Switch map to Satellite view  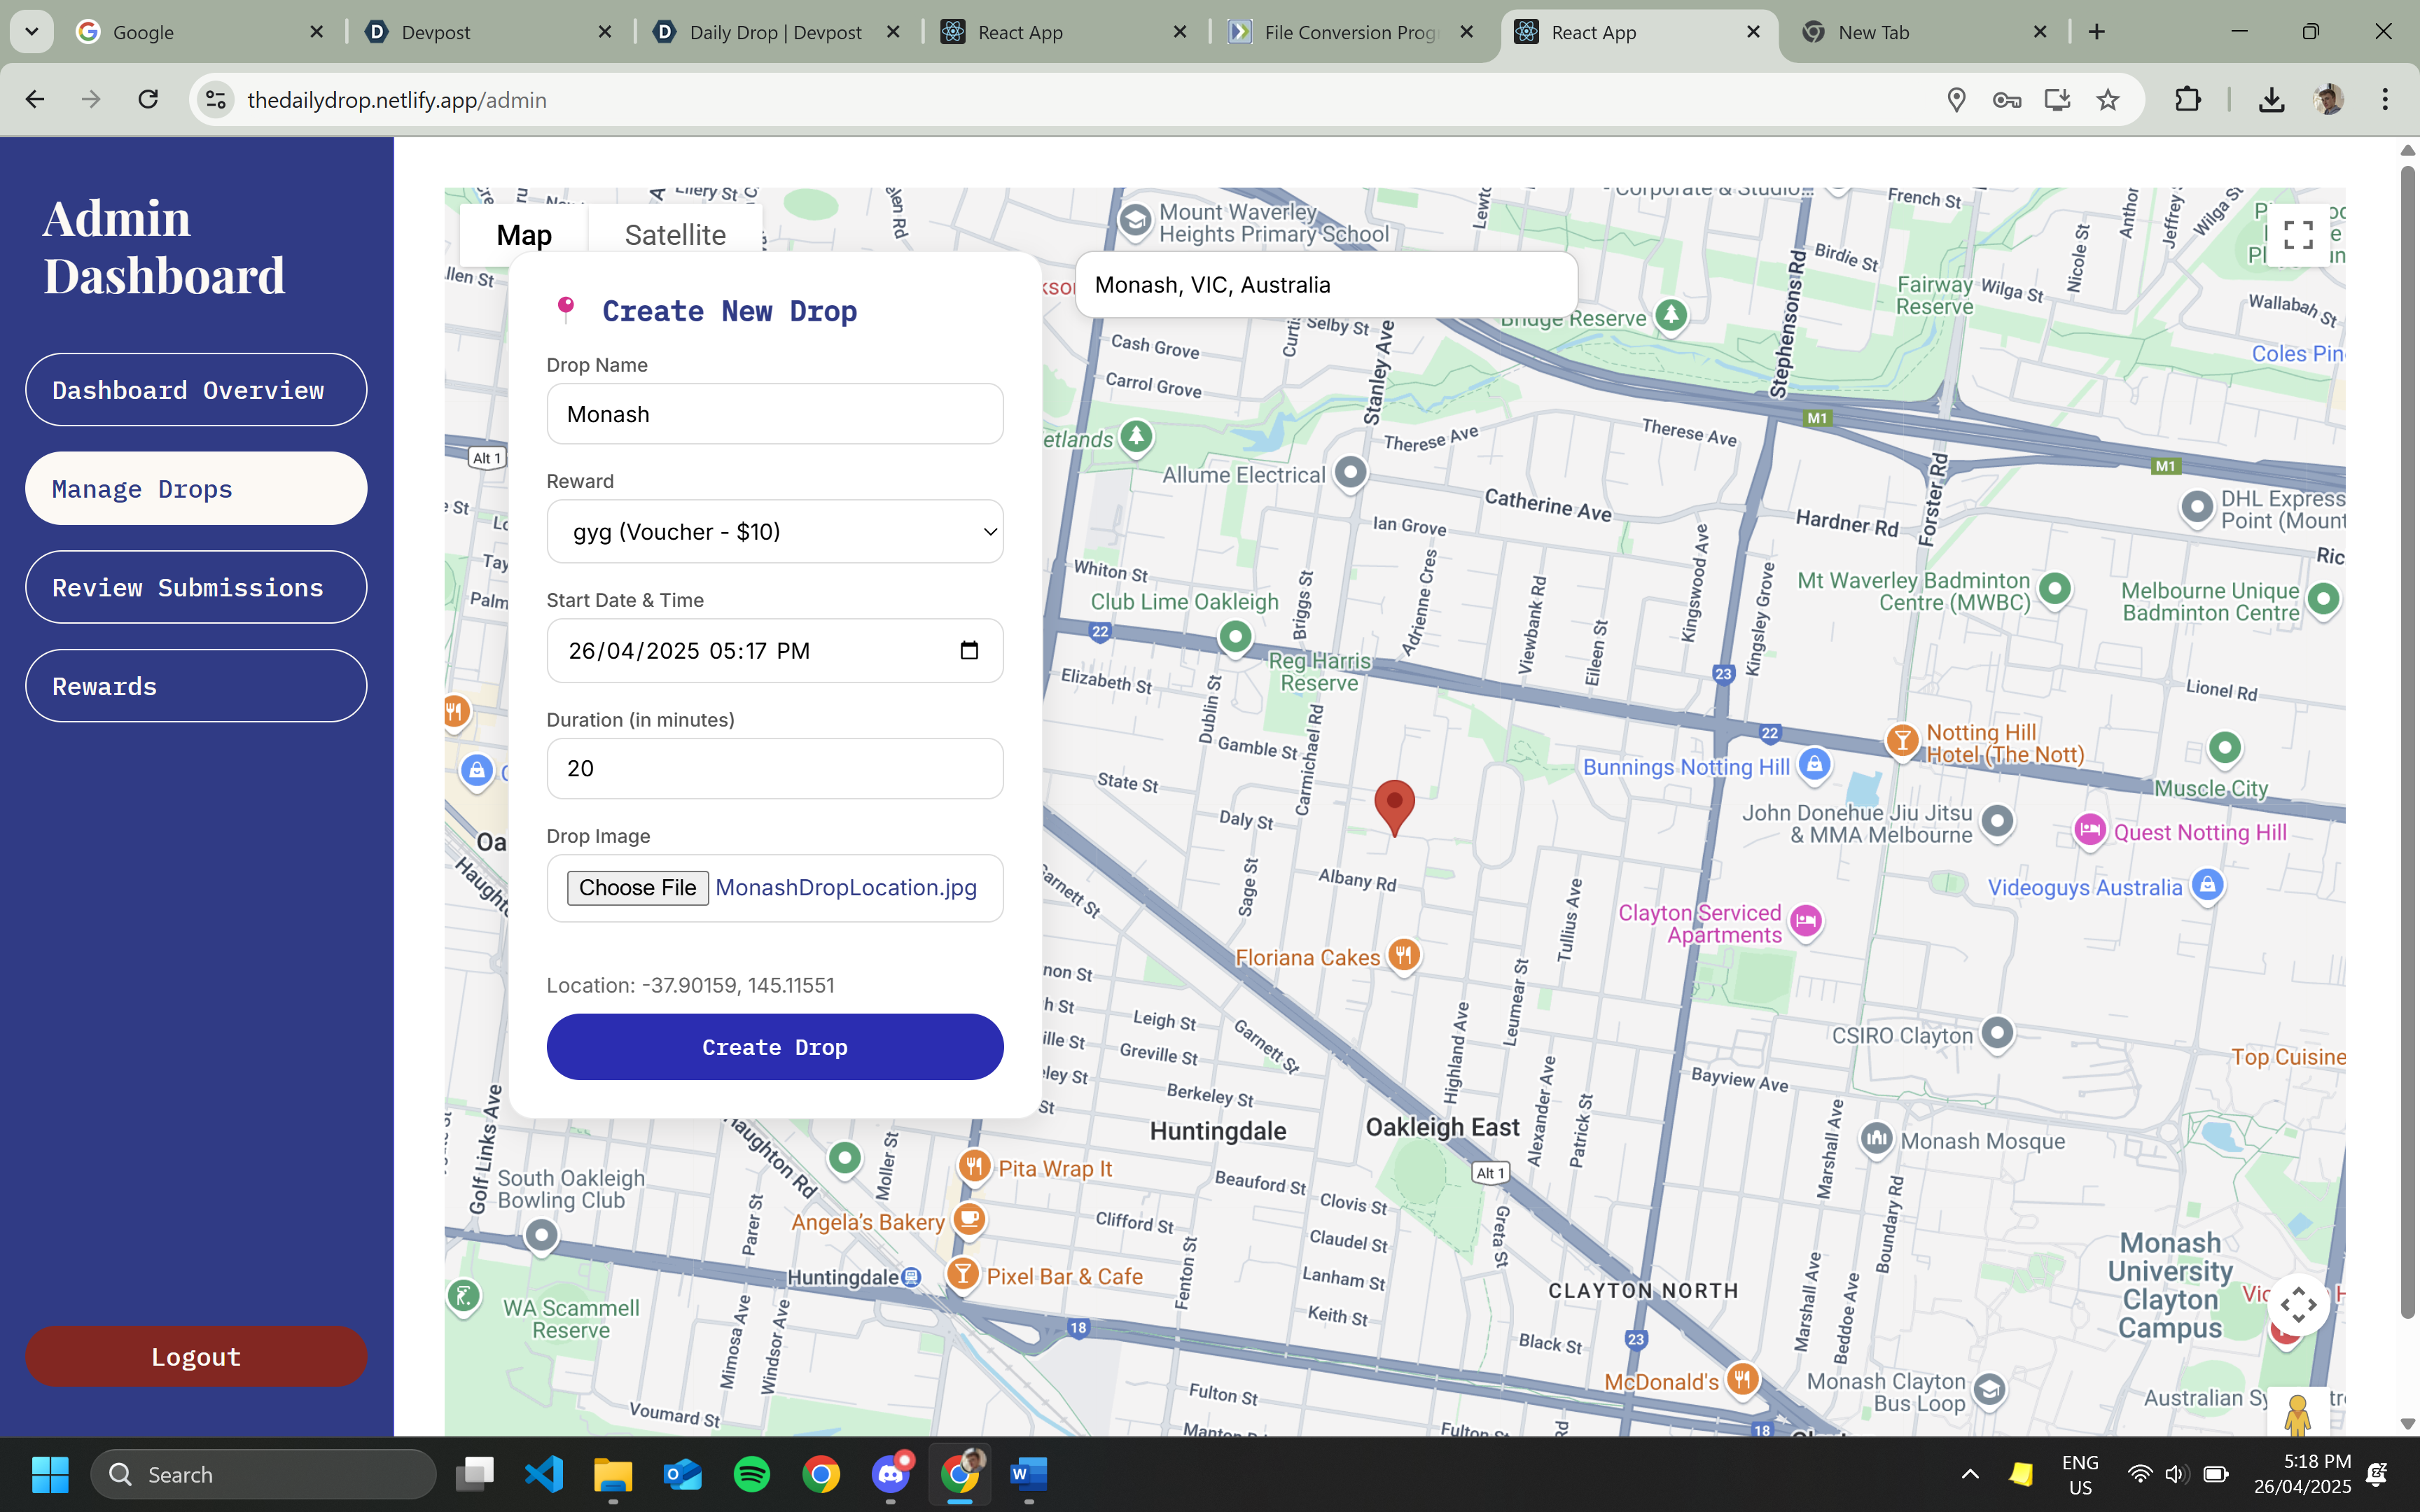point(675,235)
